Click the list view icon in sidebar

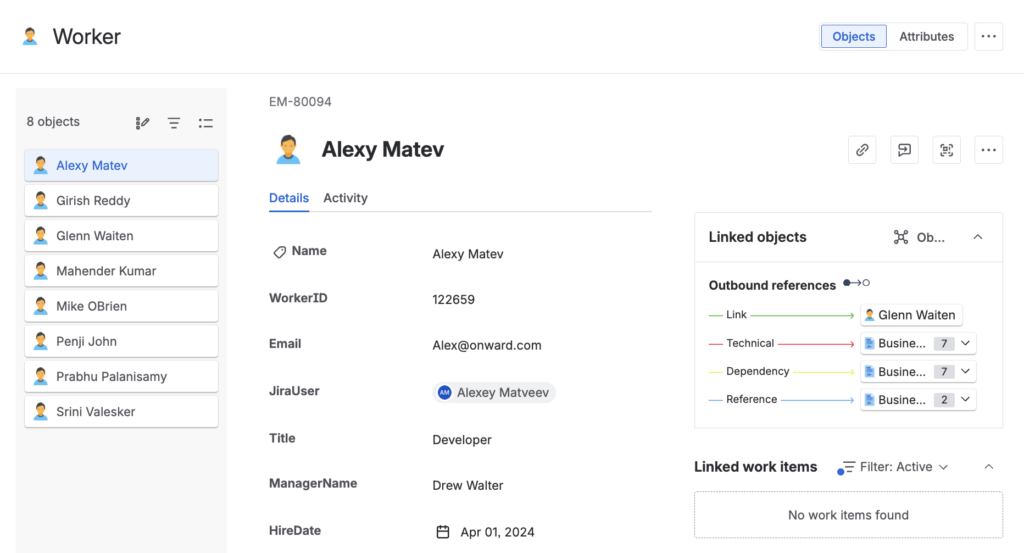point(206,123)
